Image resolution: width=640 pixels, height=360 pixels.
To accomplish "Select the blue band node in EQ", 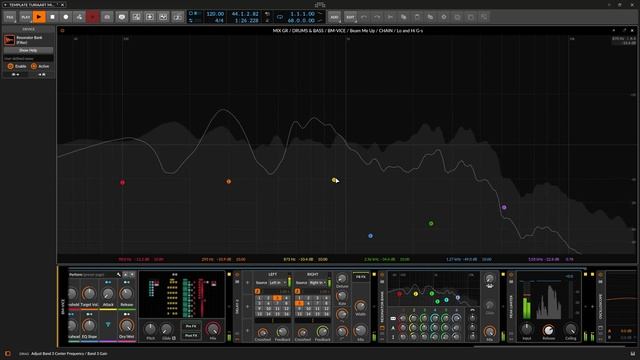I will 370,236.
